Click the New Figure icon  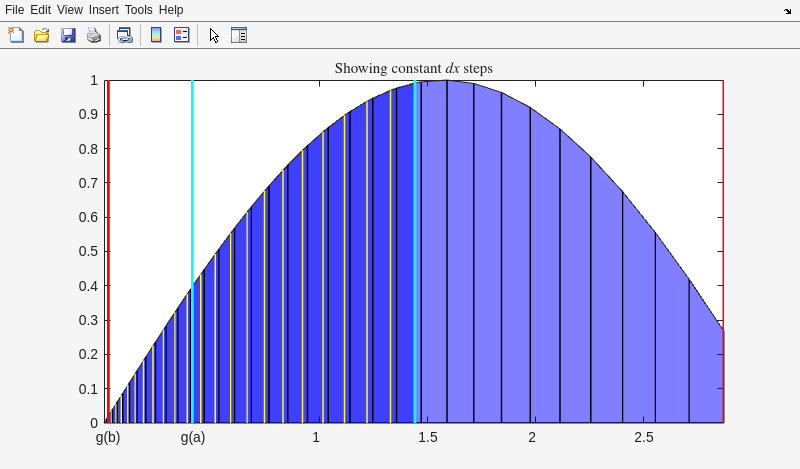16,35
